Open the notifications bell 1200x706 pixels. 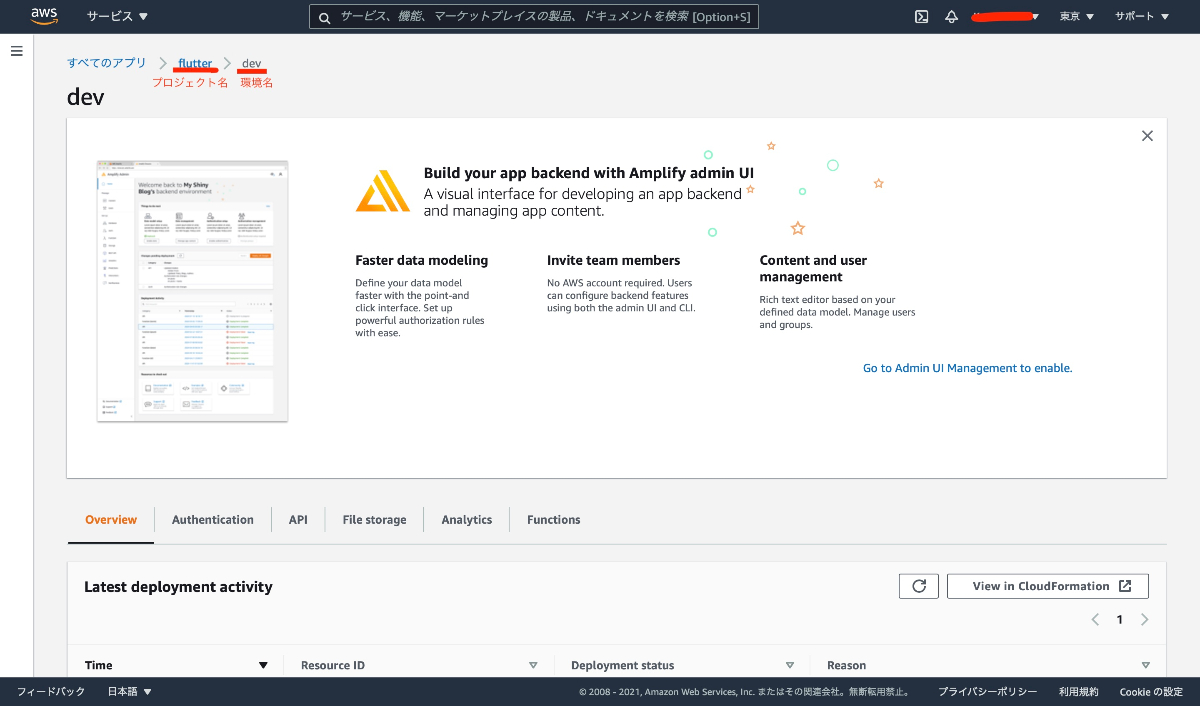952,17
